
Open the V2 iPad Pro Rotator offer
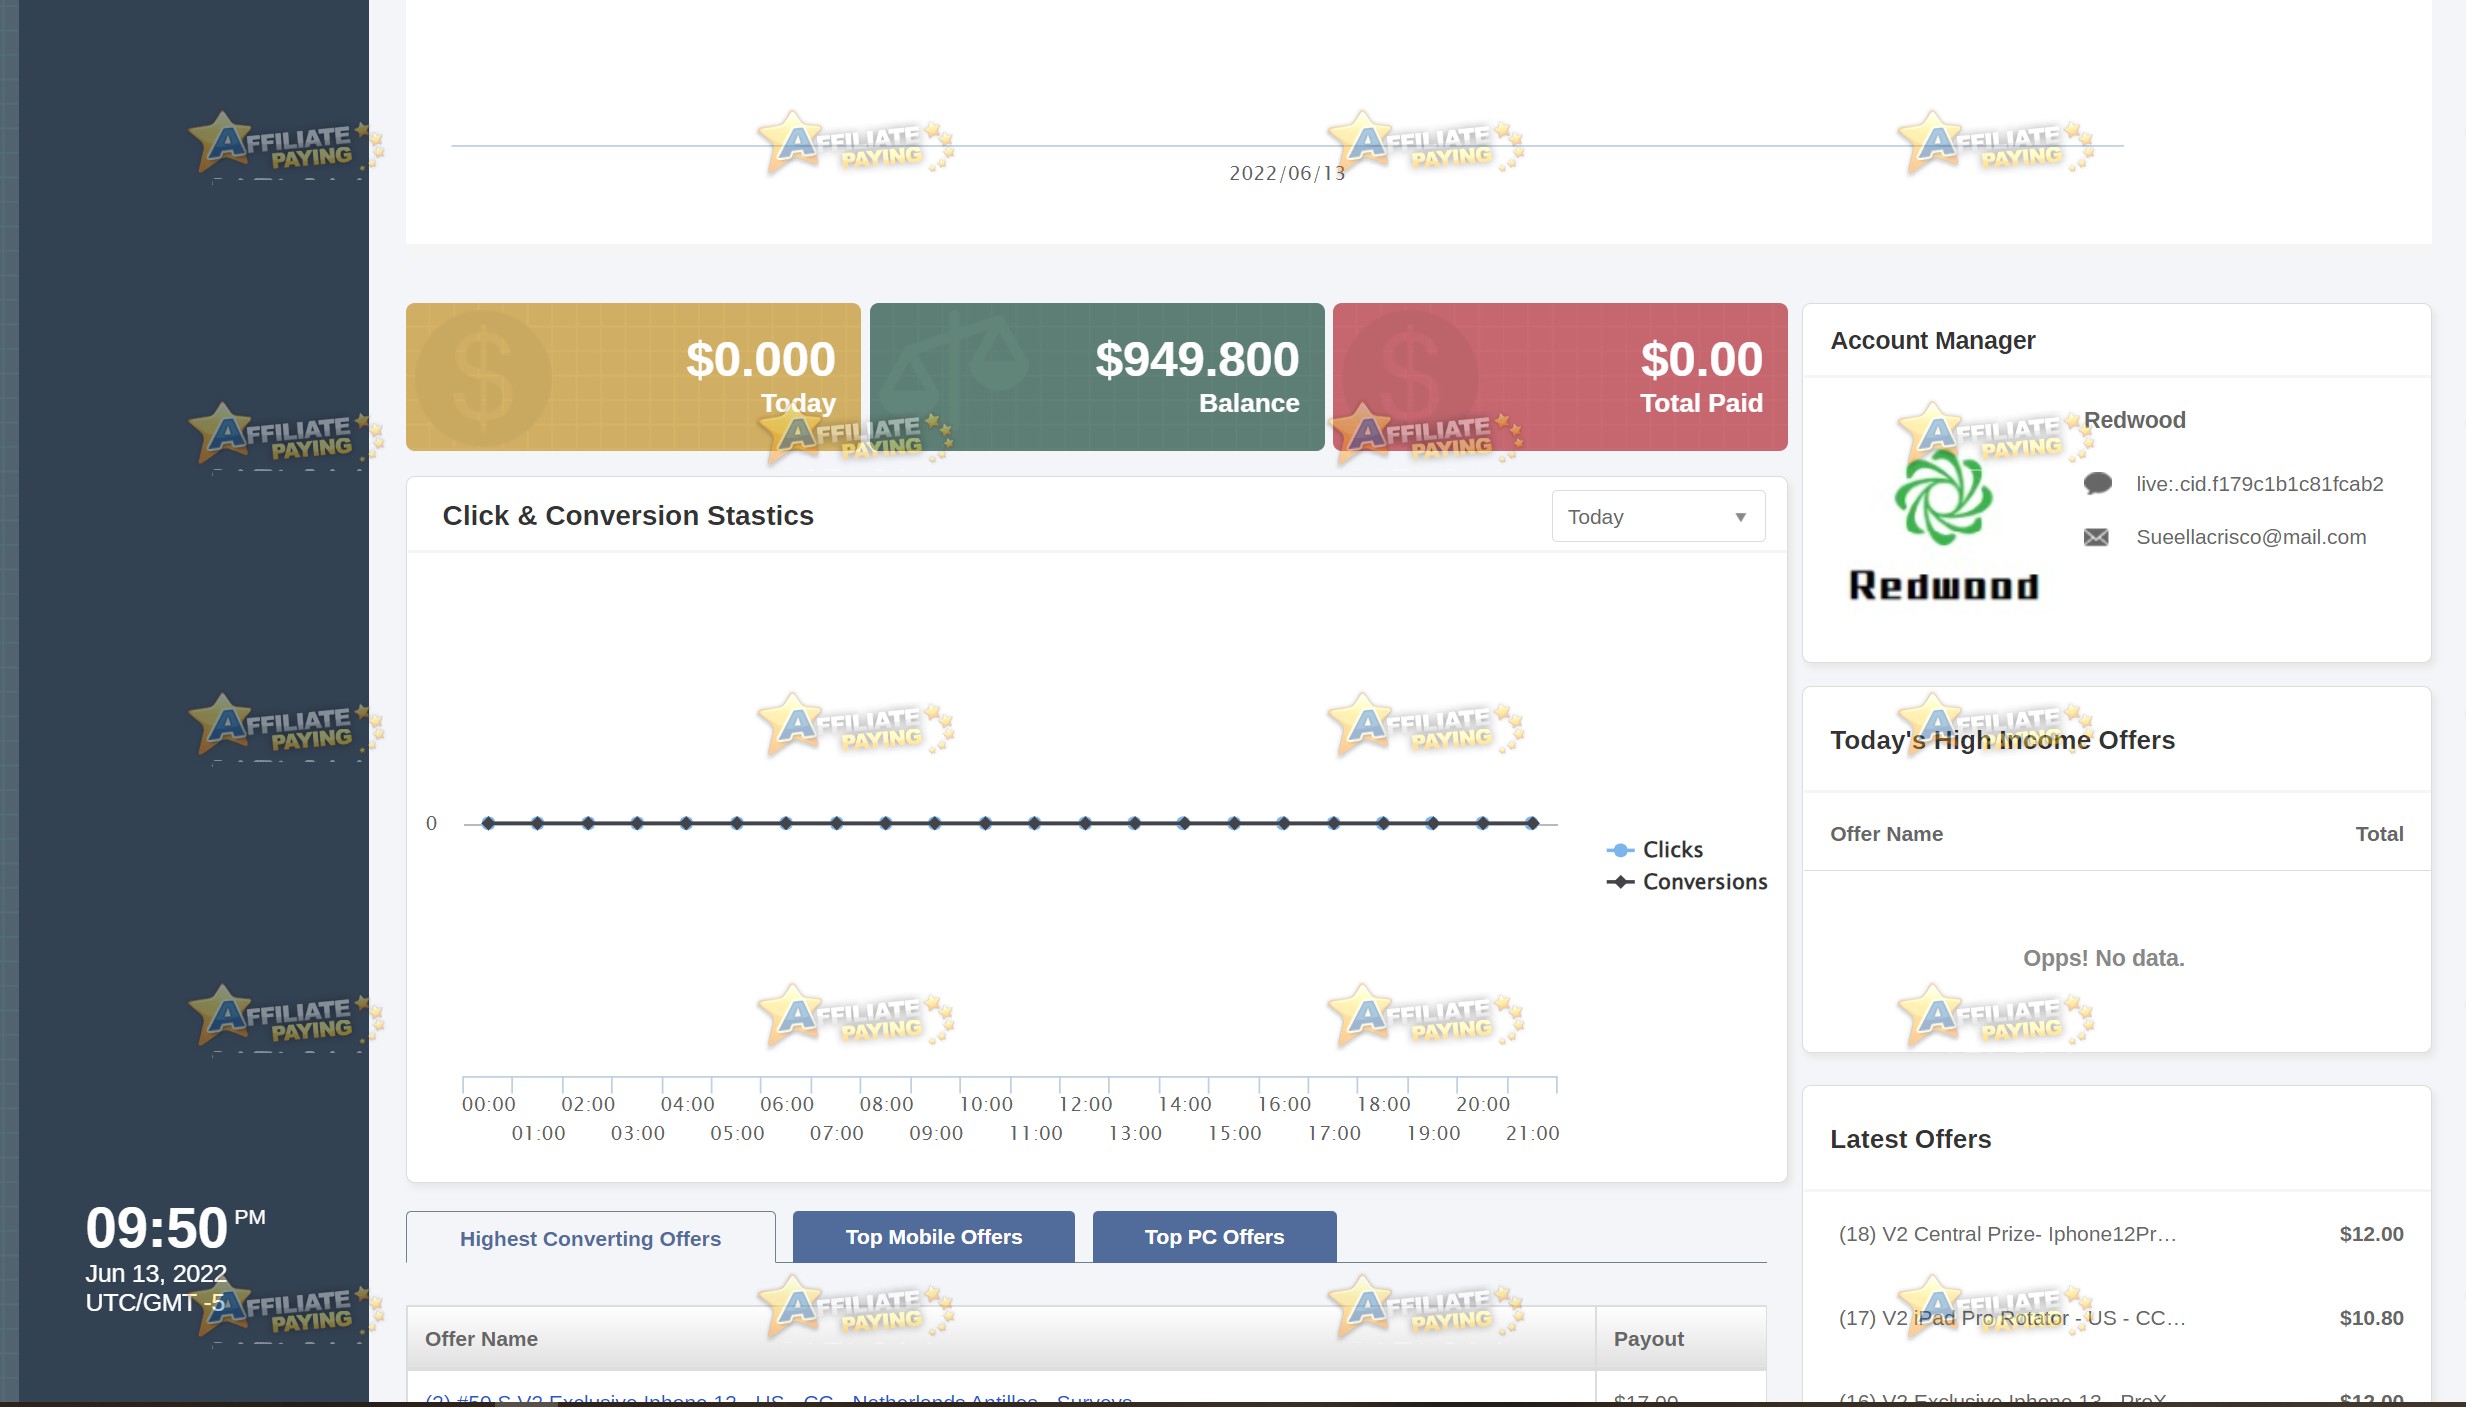click(2012, 1318)
